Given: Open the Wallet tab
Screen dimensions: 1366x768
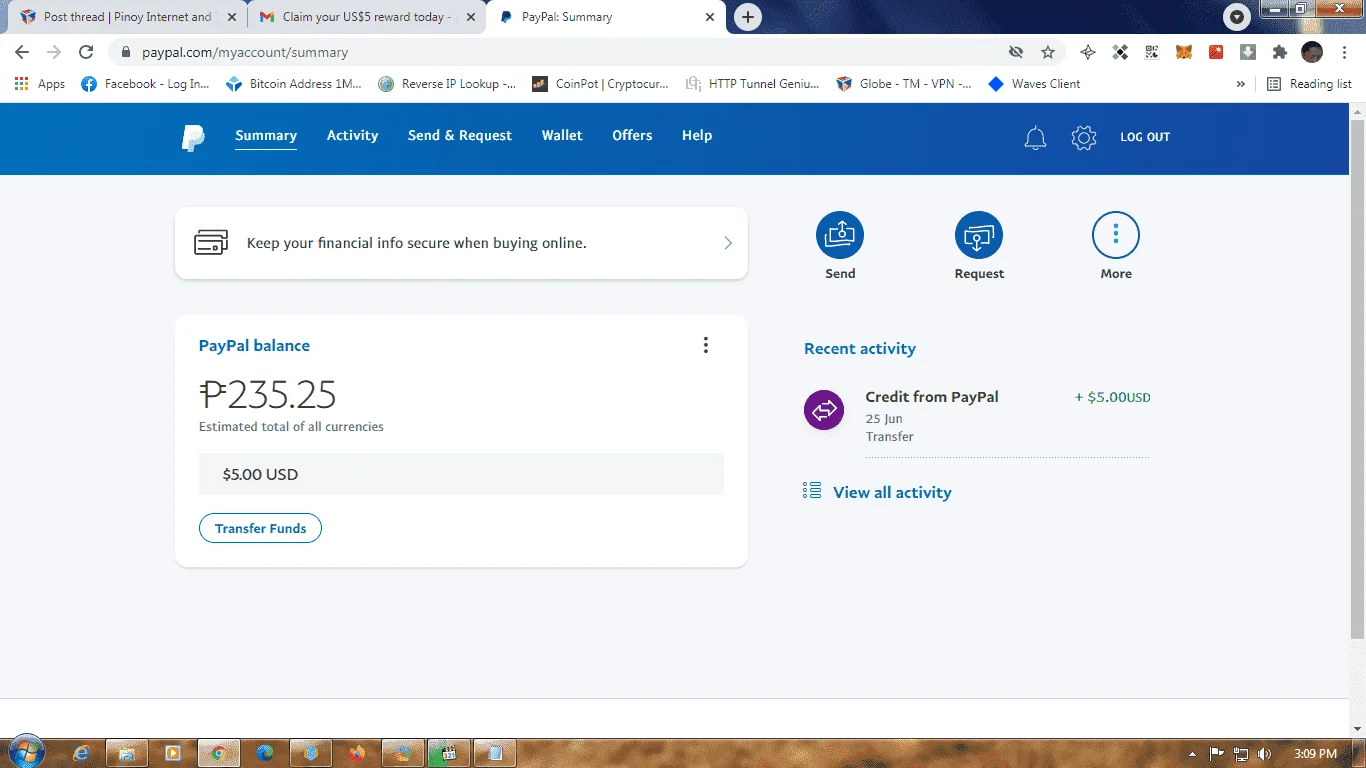Looking at the screenshot, I should click(562, 136).
